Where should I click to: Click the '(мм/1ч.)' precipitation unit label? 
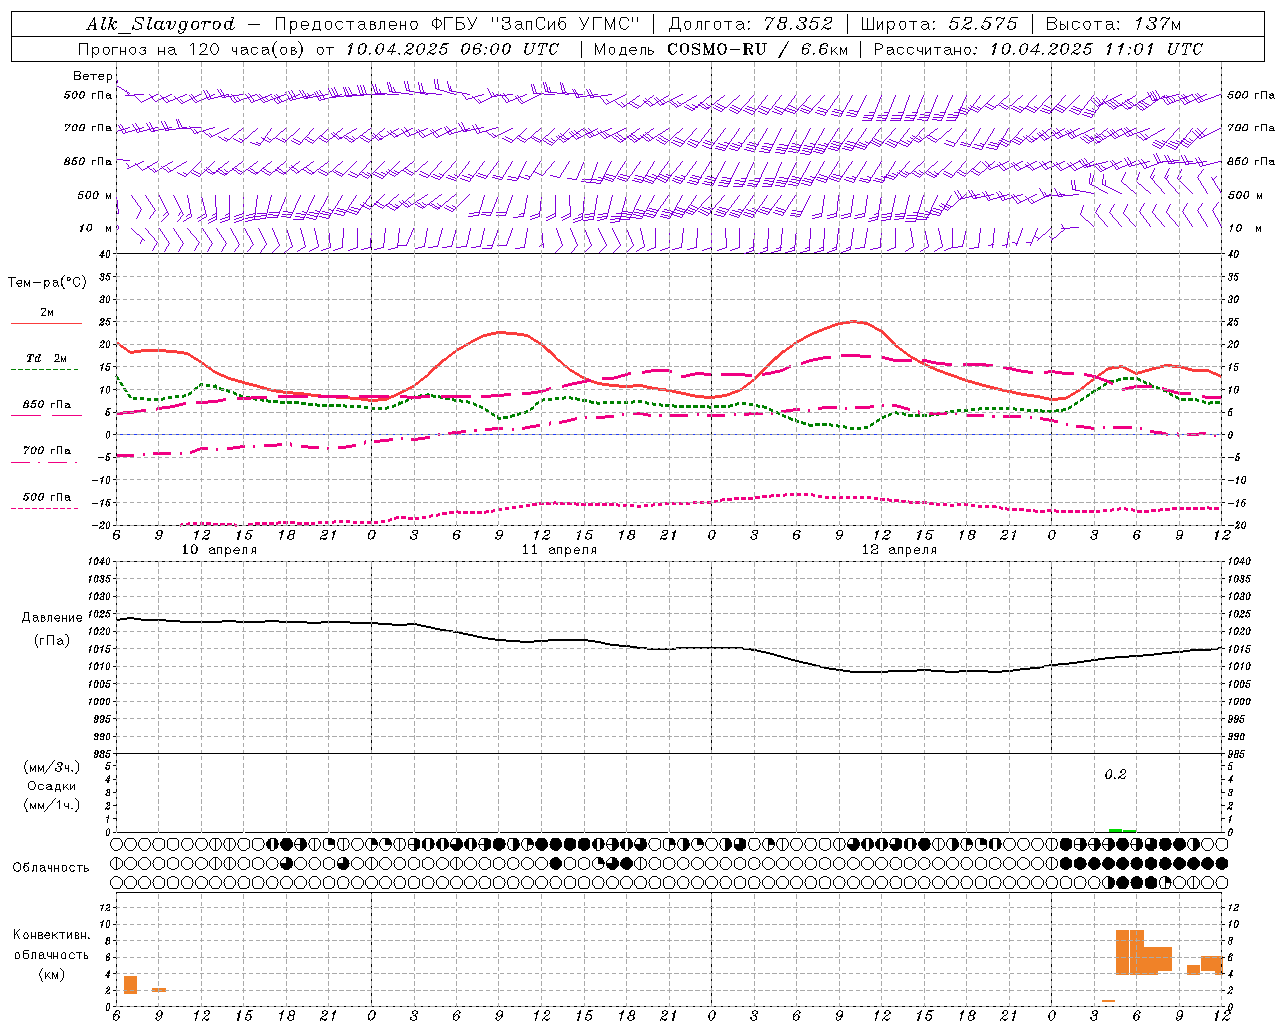(x=51, y=805)
